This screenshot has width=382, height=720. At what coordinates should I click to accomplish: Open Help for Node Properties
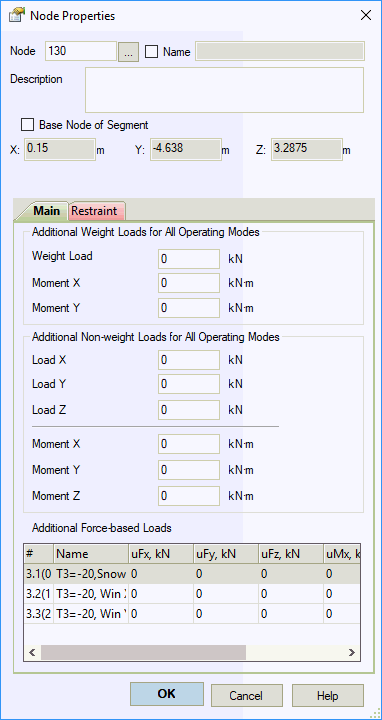tap(328, 695)
